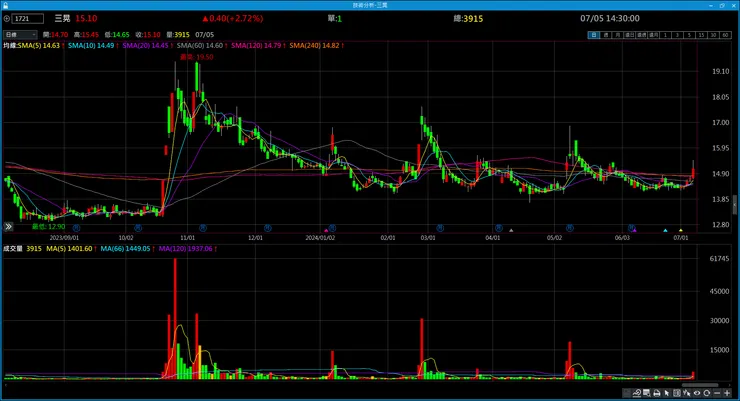The image size is (740, 401).
Task: Open the 日線 chart type dropdown
Action: 20,34
